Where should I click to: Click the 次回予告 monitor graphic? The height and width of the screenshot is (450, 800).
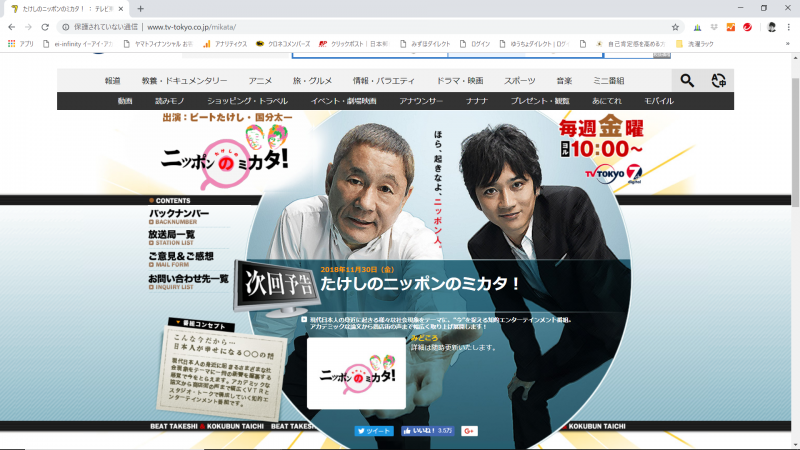tap(277, 287)
